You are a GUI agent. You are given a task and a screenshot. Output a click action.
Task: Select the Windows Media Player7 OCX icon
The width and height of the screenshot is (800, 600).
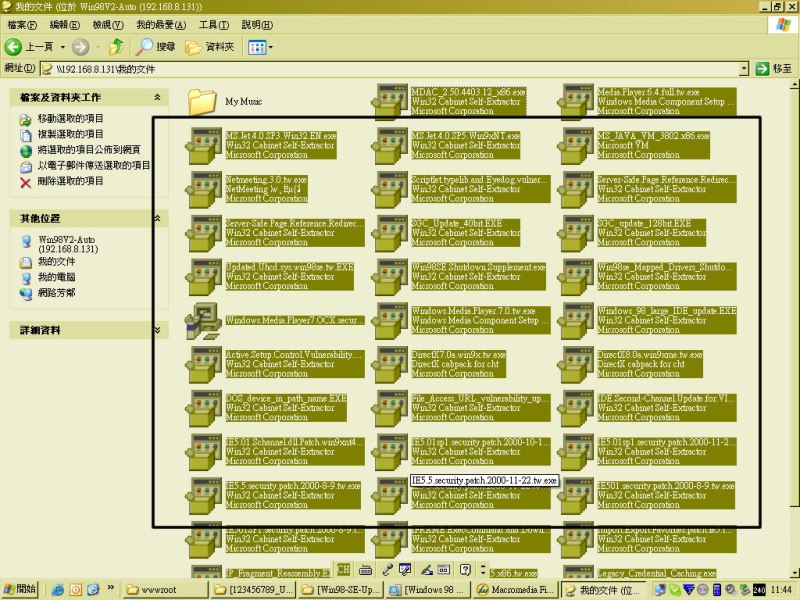203,320
